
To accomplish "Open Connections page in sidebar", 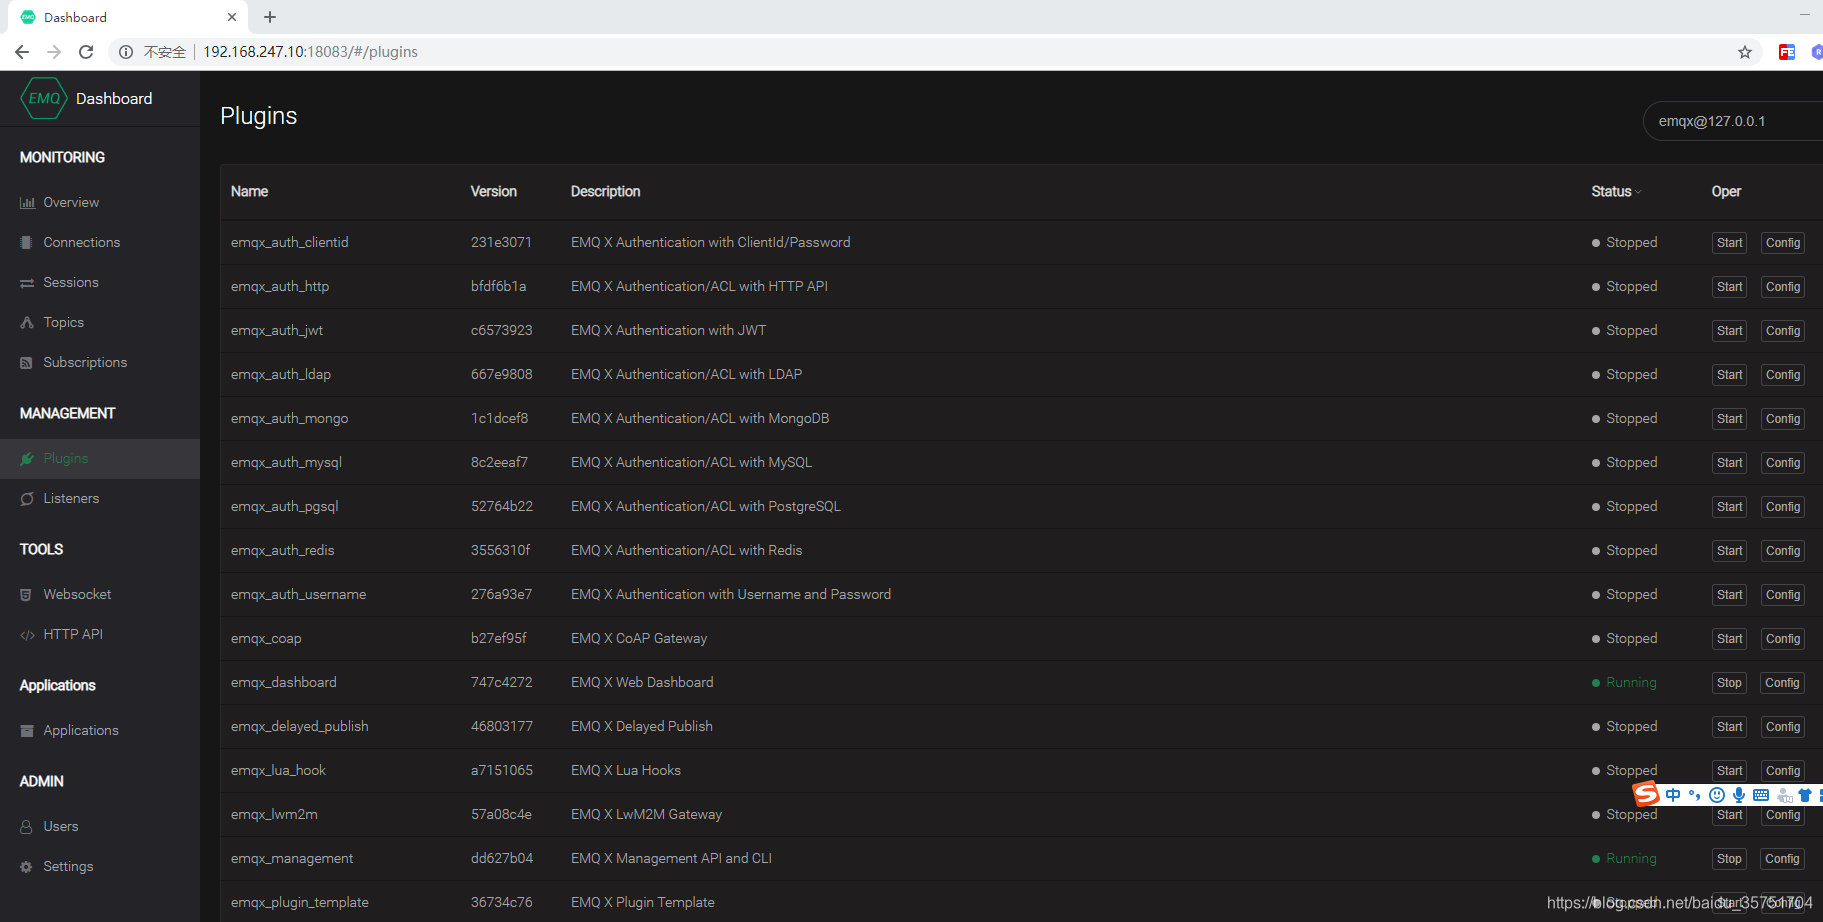I will coord(82,243).
